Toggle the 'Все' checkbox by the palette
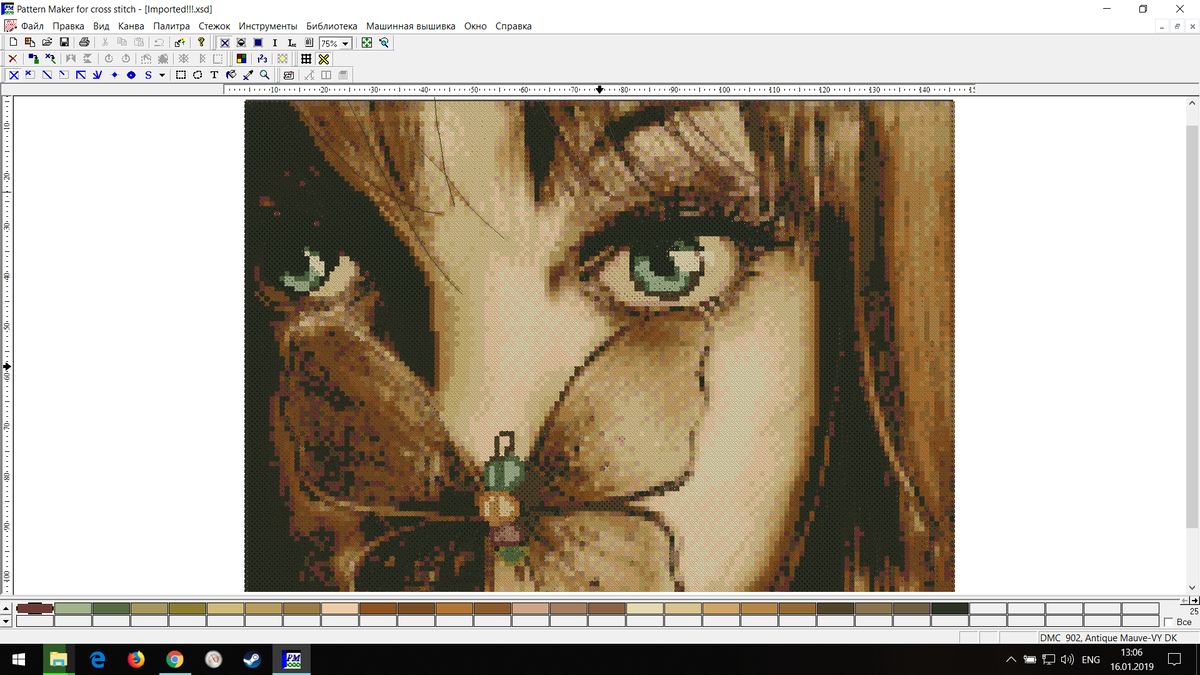This screenshot has height=675, width=1200. tap(1169, 622)
